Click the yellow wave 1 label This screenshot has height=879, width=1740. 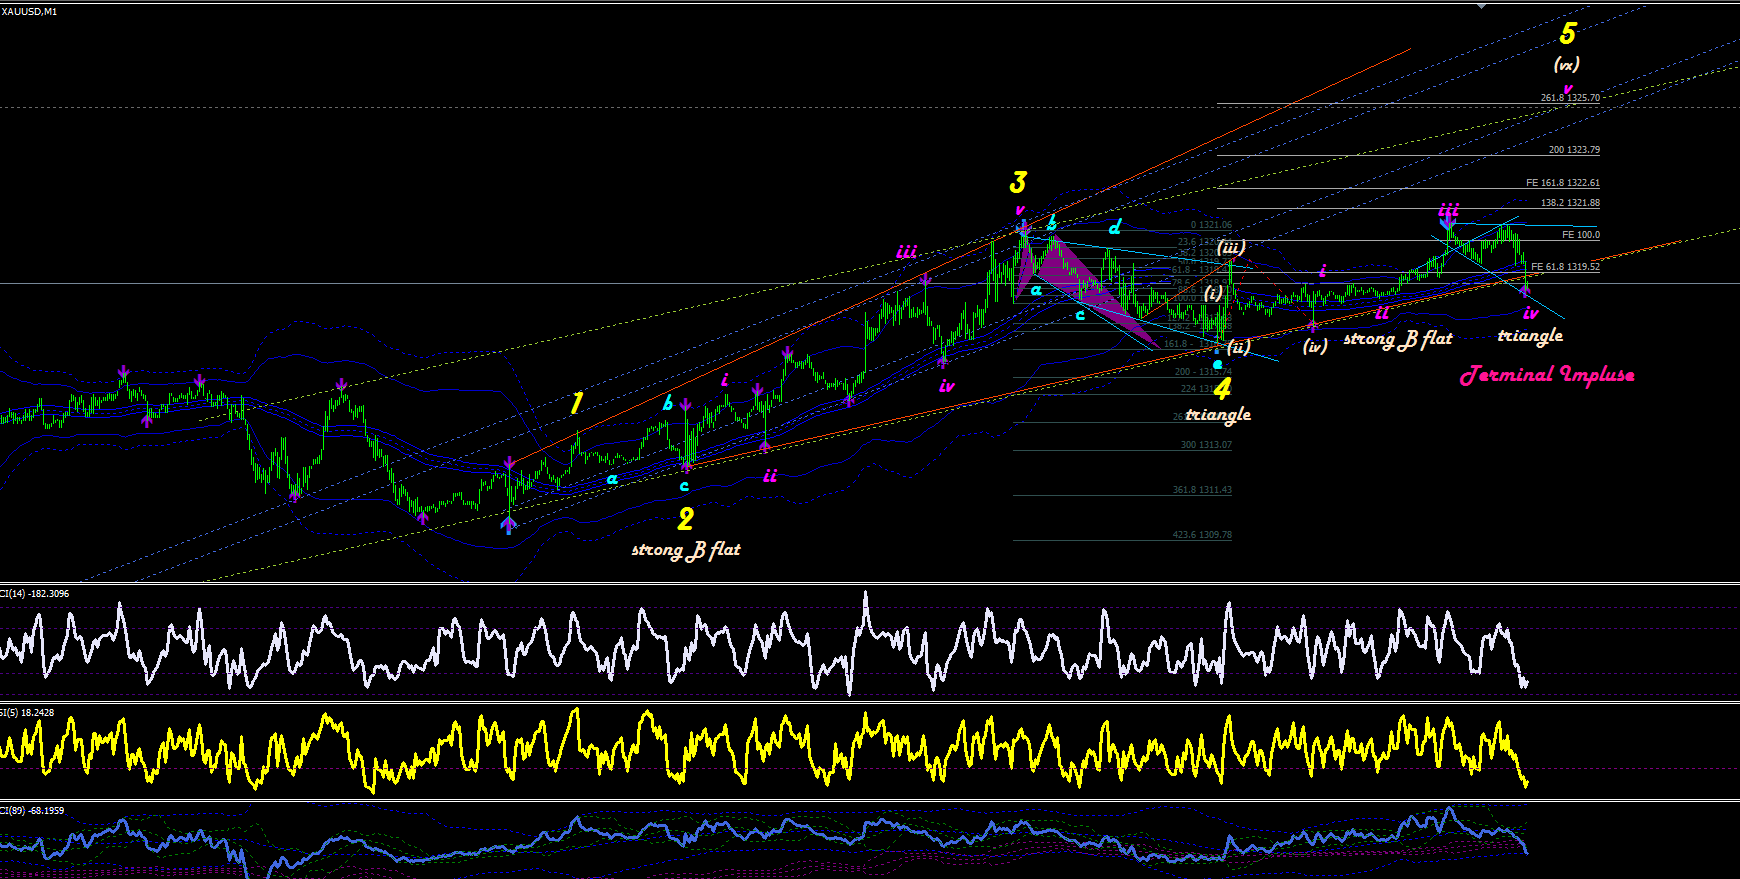[576, 404]
